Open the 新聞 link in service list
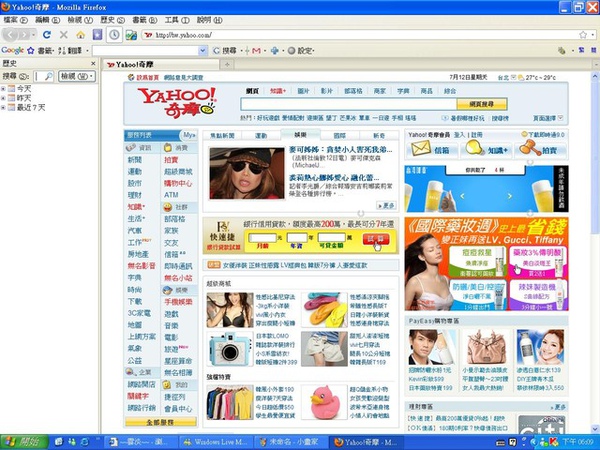This screenshot has height=450, width=600. [134, 160]
